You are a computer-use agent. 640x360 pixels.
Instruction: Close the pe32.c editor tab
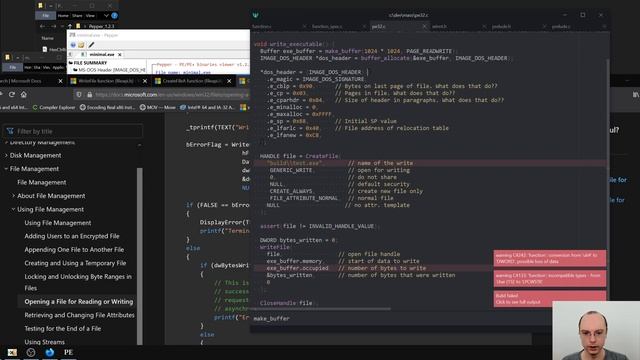click(x=424, y=27)
